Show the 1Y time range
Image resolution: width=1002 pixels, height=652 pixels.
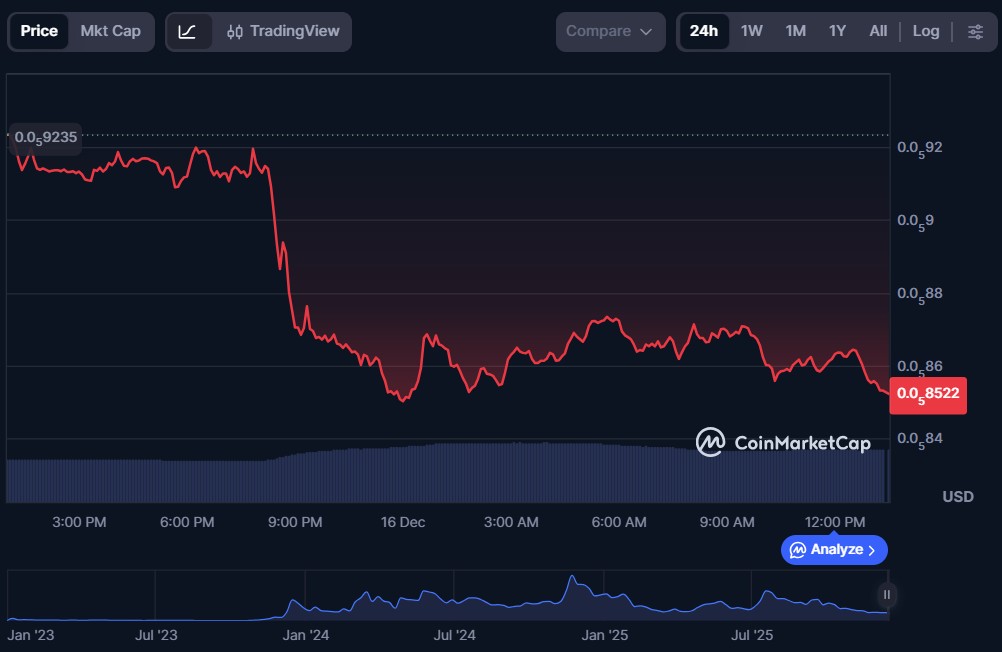point(837,31)
